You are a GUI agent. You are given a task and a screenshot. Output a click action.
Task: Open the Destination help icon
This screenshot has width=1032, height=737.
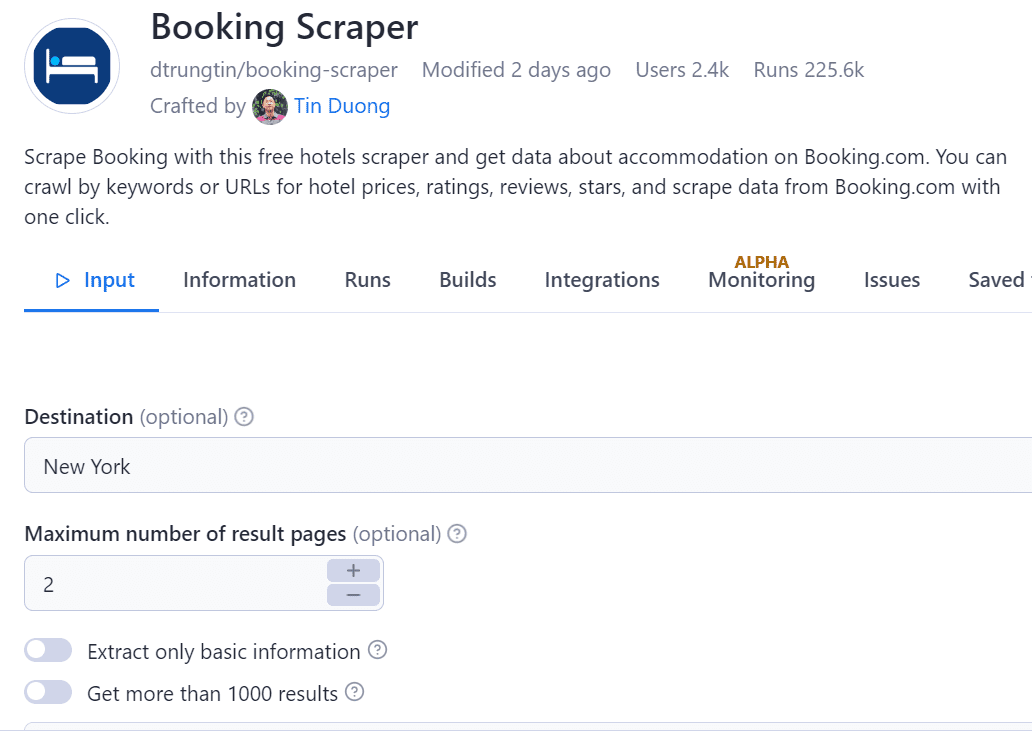point(244,417)
